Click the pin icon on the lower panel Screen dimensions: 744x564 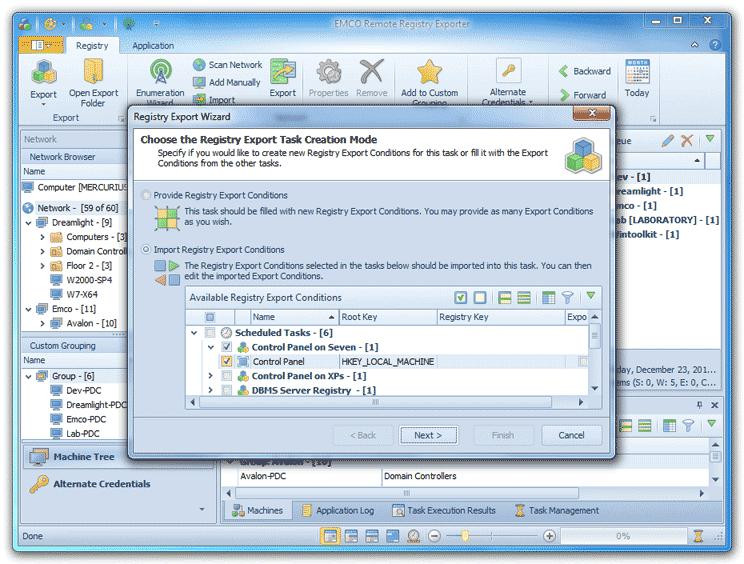click(699, 405)
